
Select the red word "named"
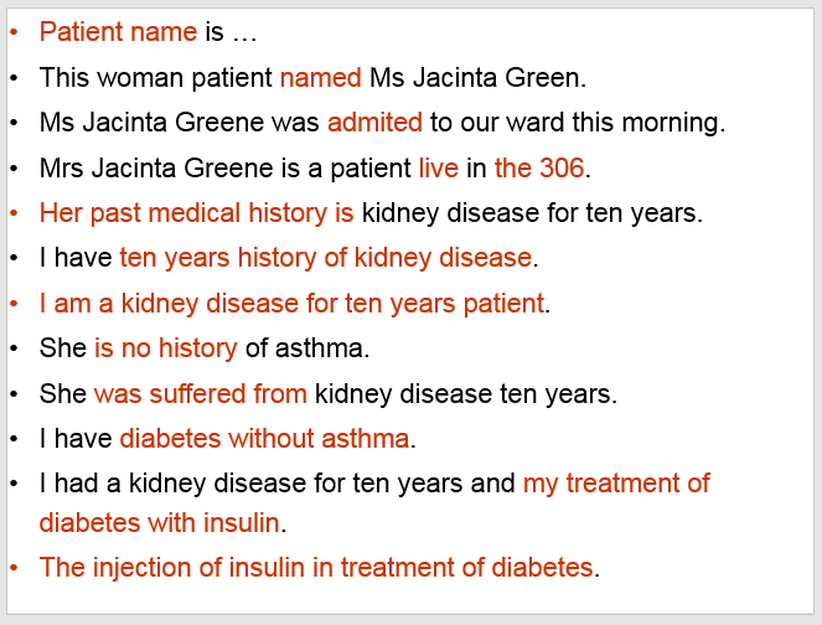[321, 78]
